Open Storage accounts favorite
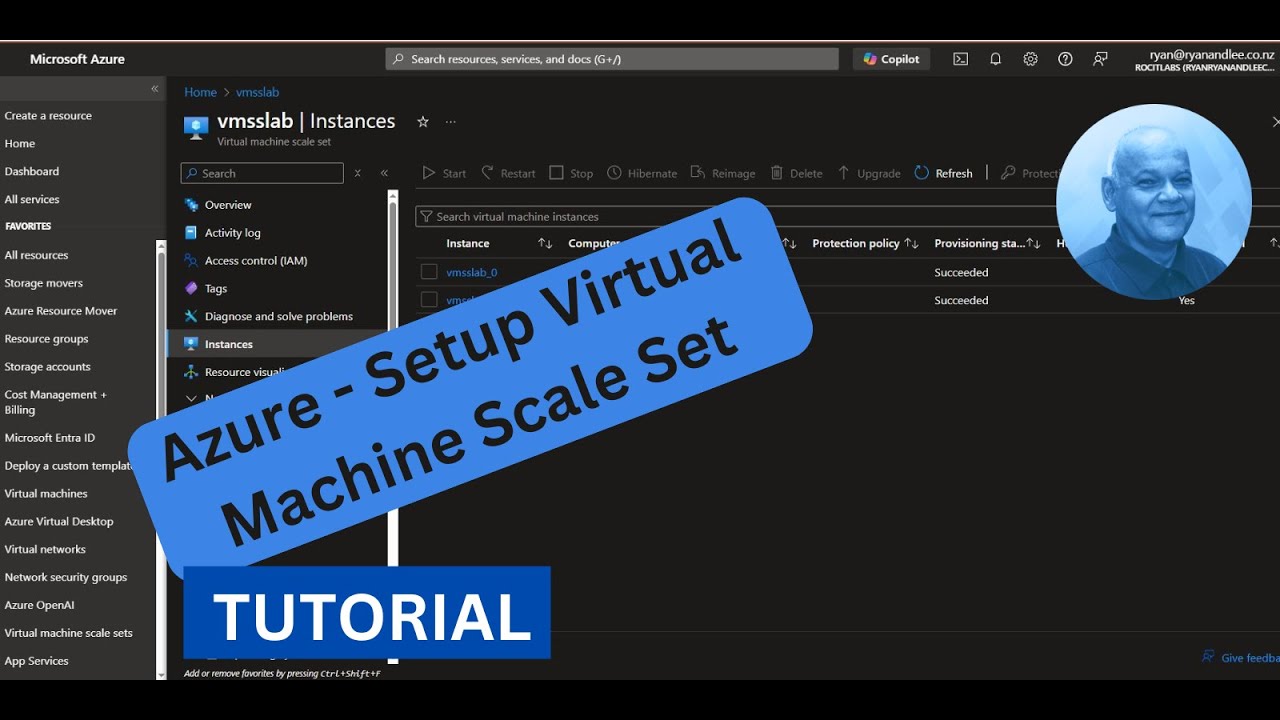The width and height of the screenshot is (1280, 720). pyautogui.click(x=48, y=367)
